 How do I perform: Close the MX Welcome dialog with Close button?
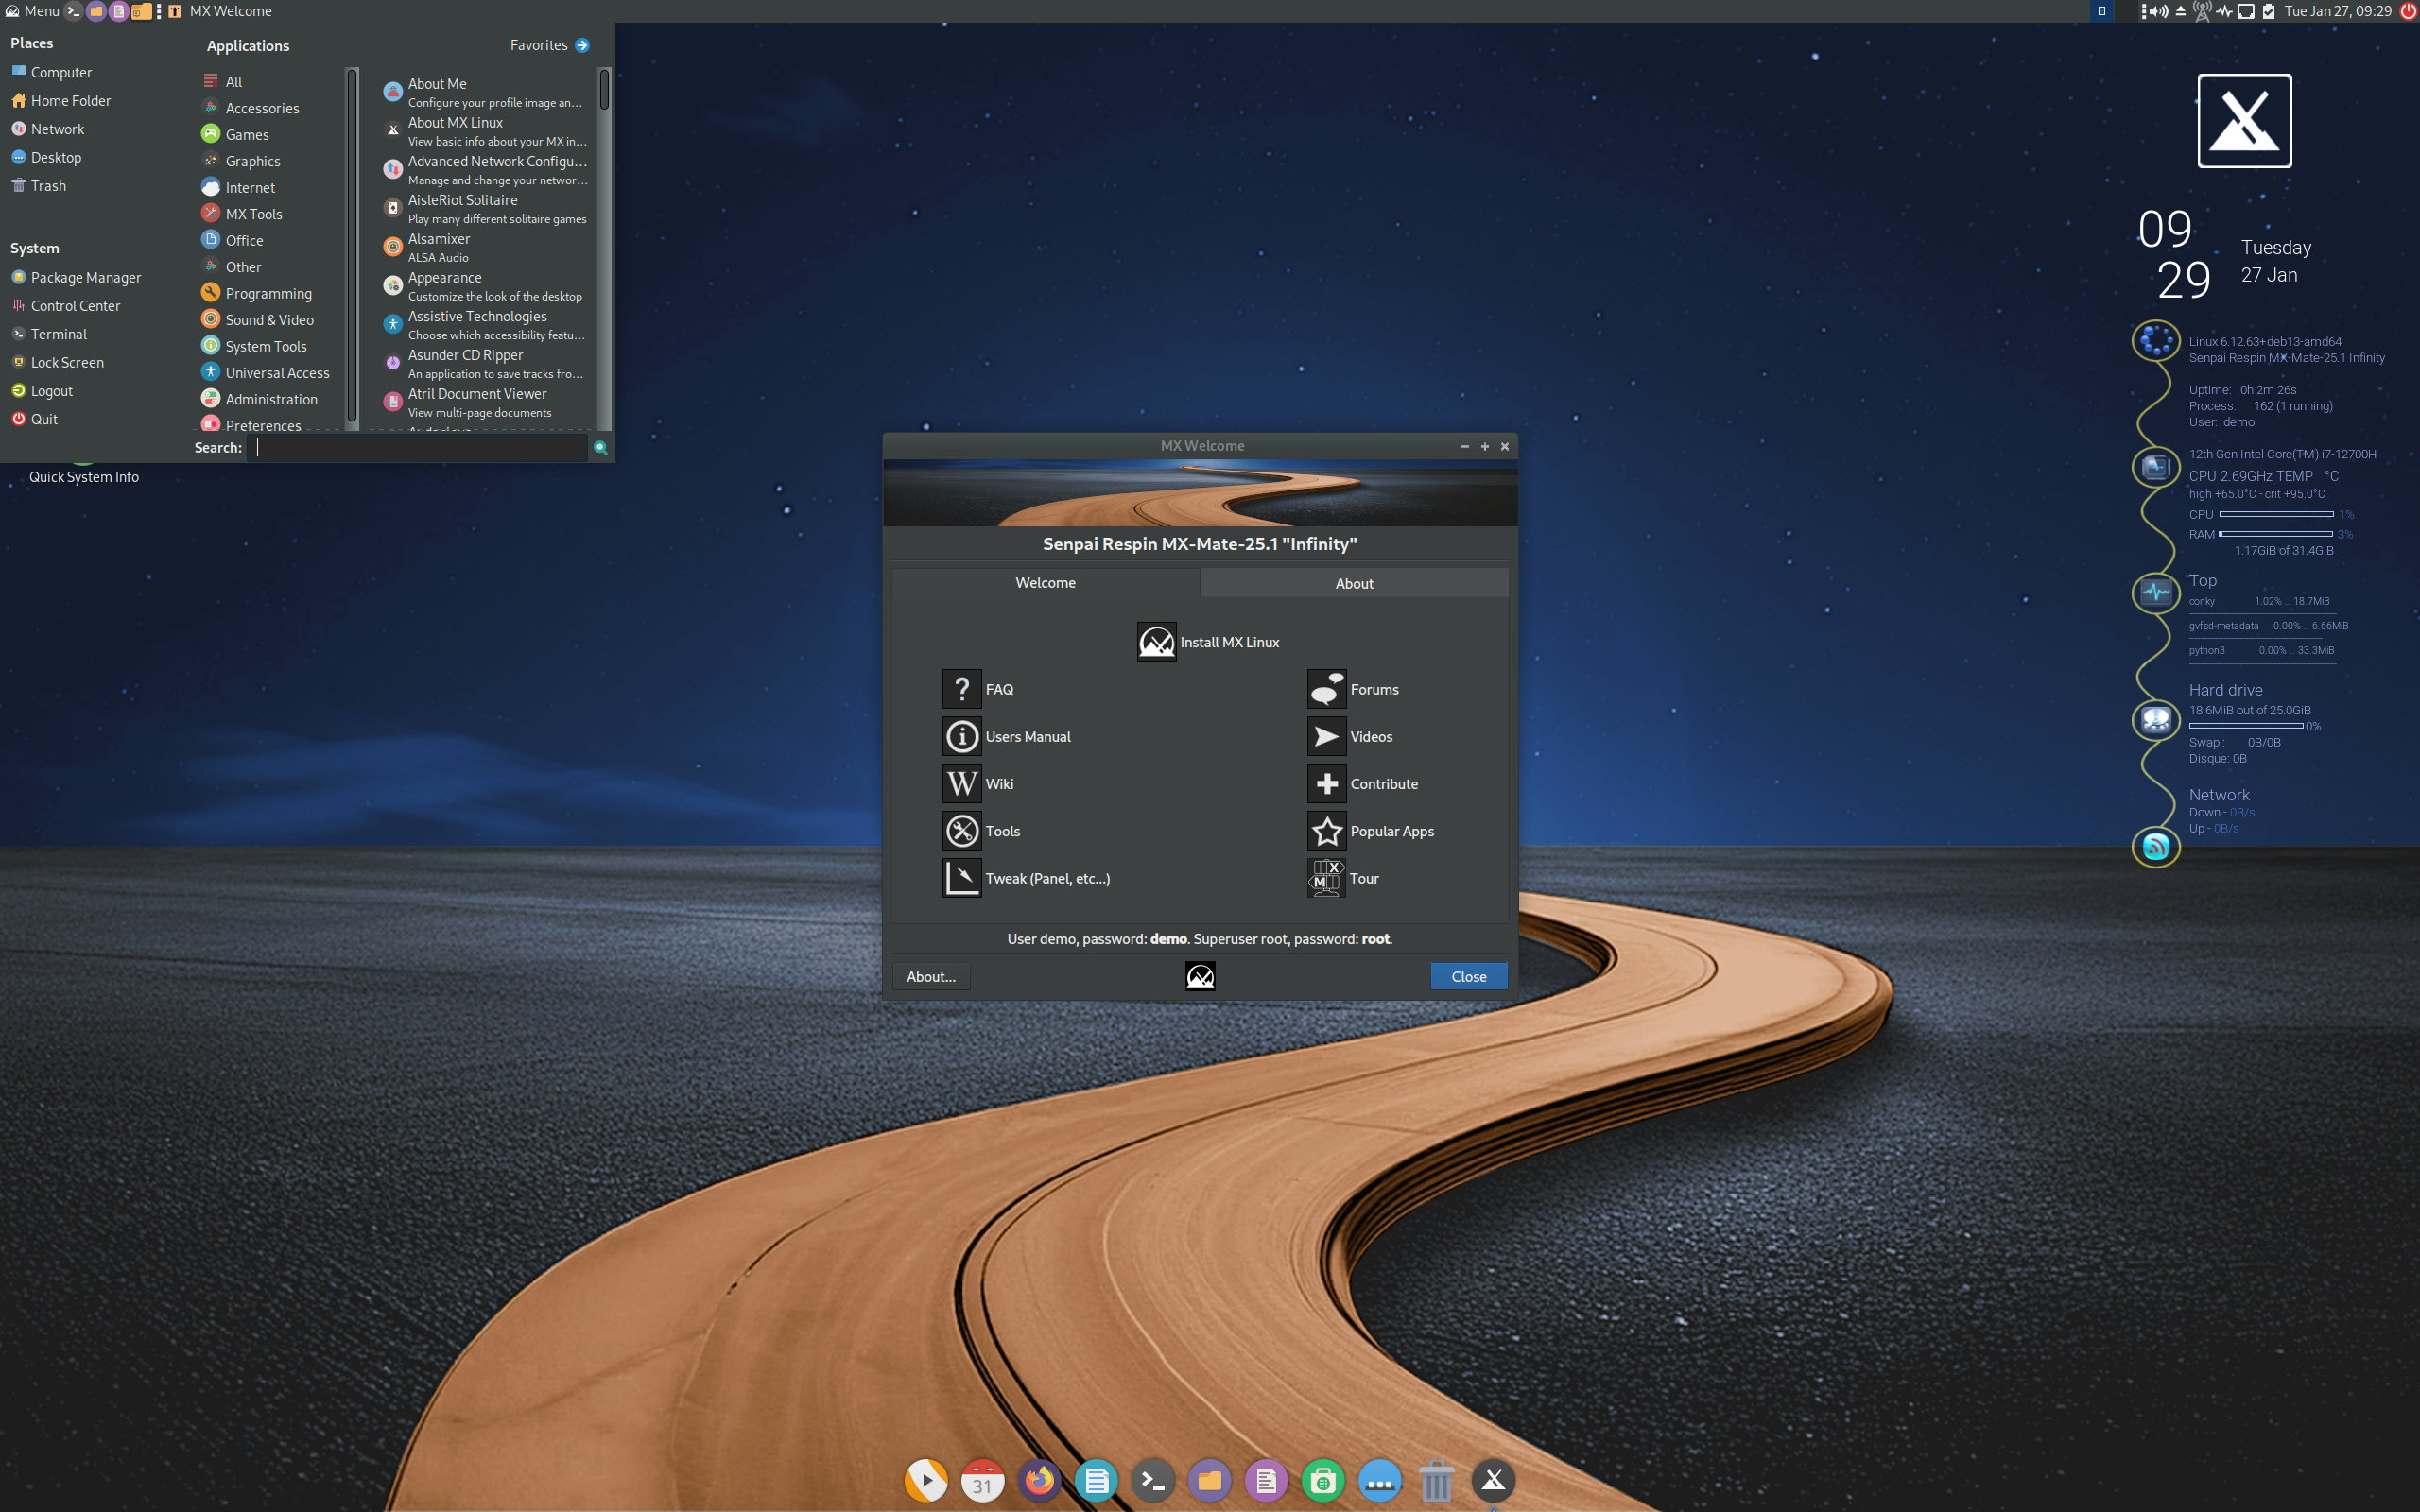(1468, 976)
